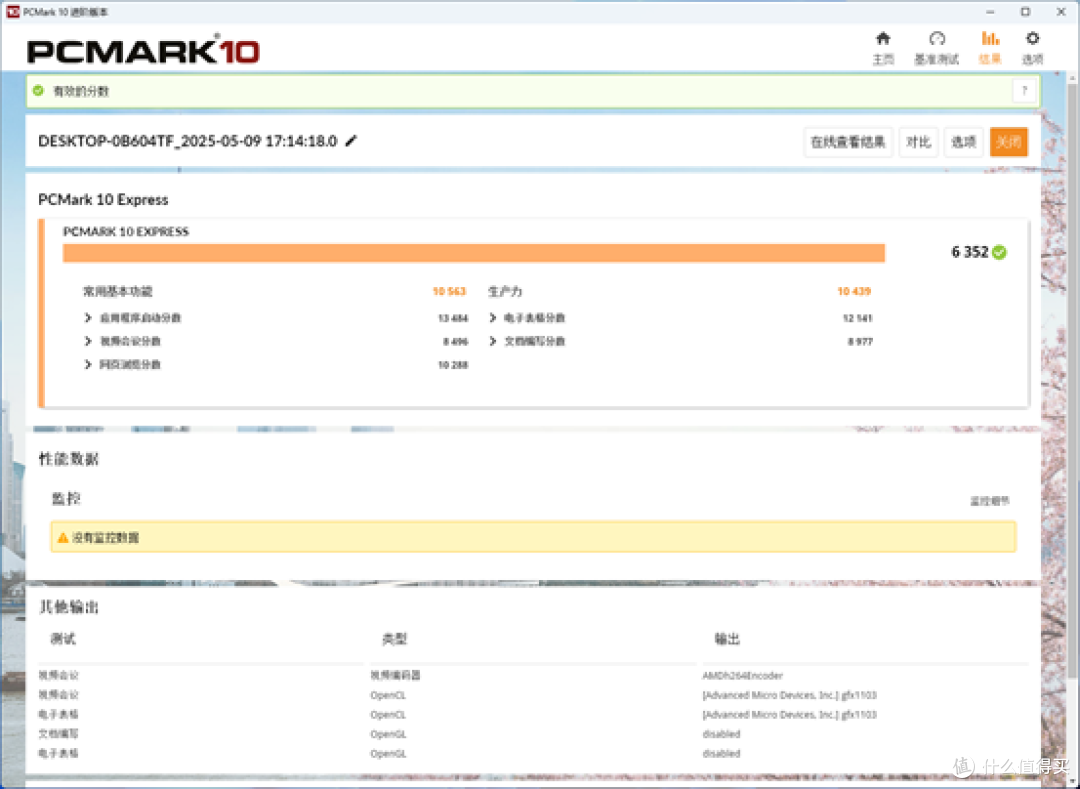The width and height of the screenshot is (1080, 789).
Task: Select the overall score 6 352
Action: pos(970,252)
